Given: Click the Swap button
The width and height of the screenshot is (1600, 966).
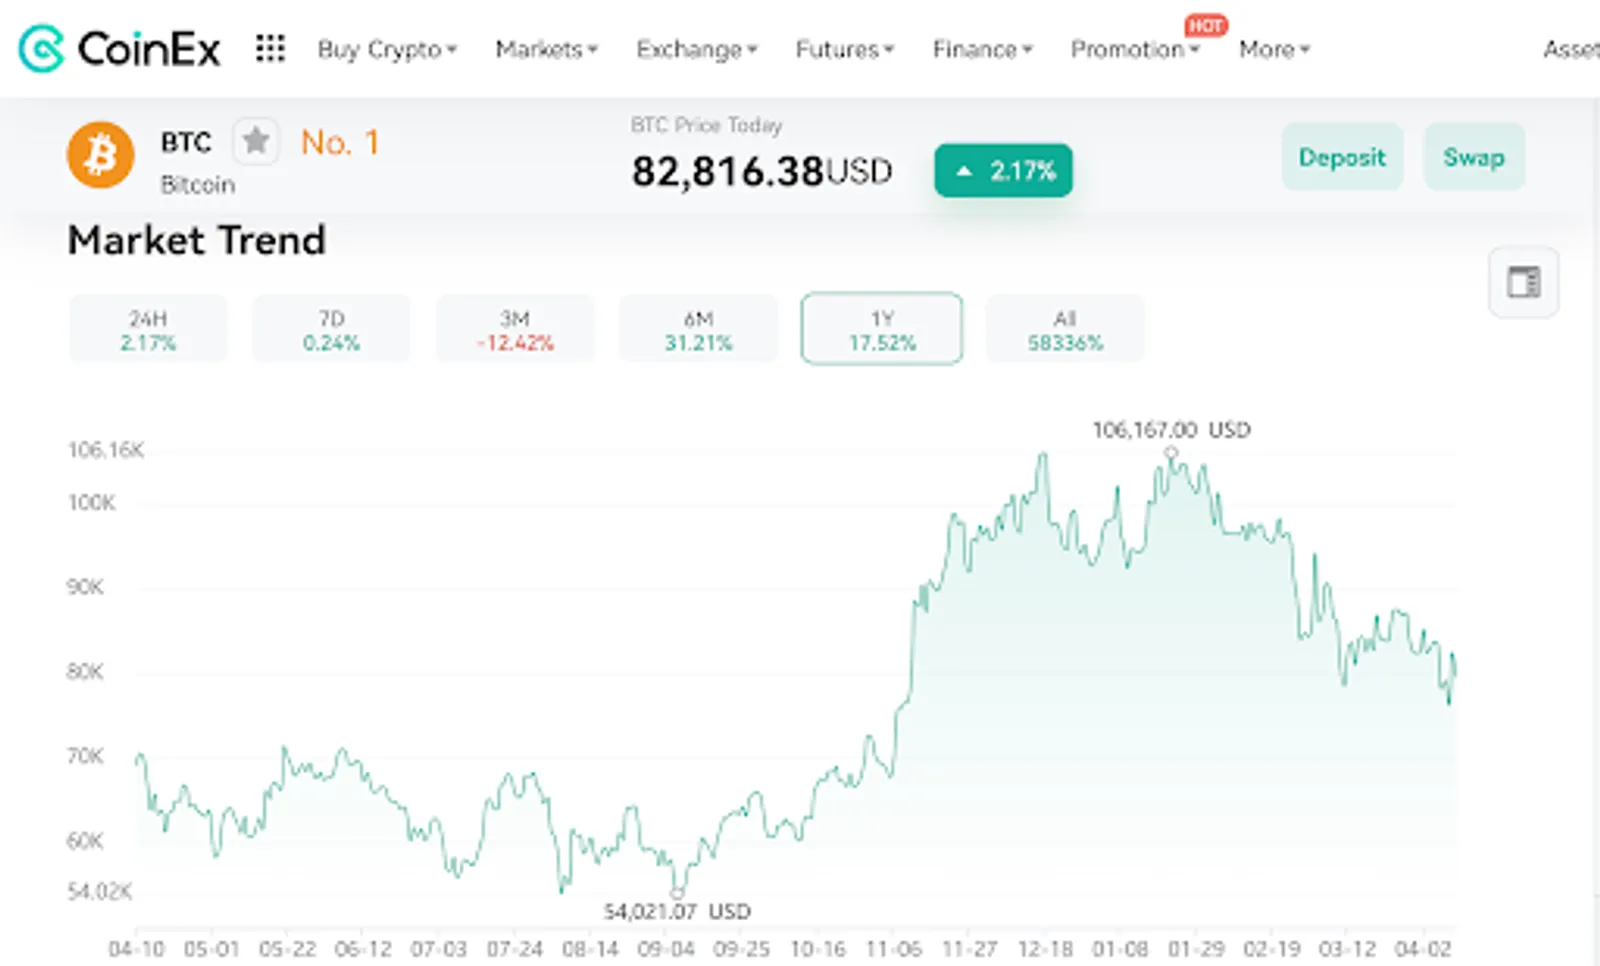Looking at the screenshot, I should tap(1474, 157).
